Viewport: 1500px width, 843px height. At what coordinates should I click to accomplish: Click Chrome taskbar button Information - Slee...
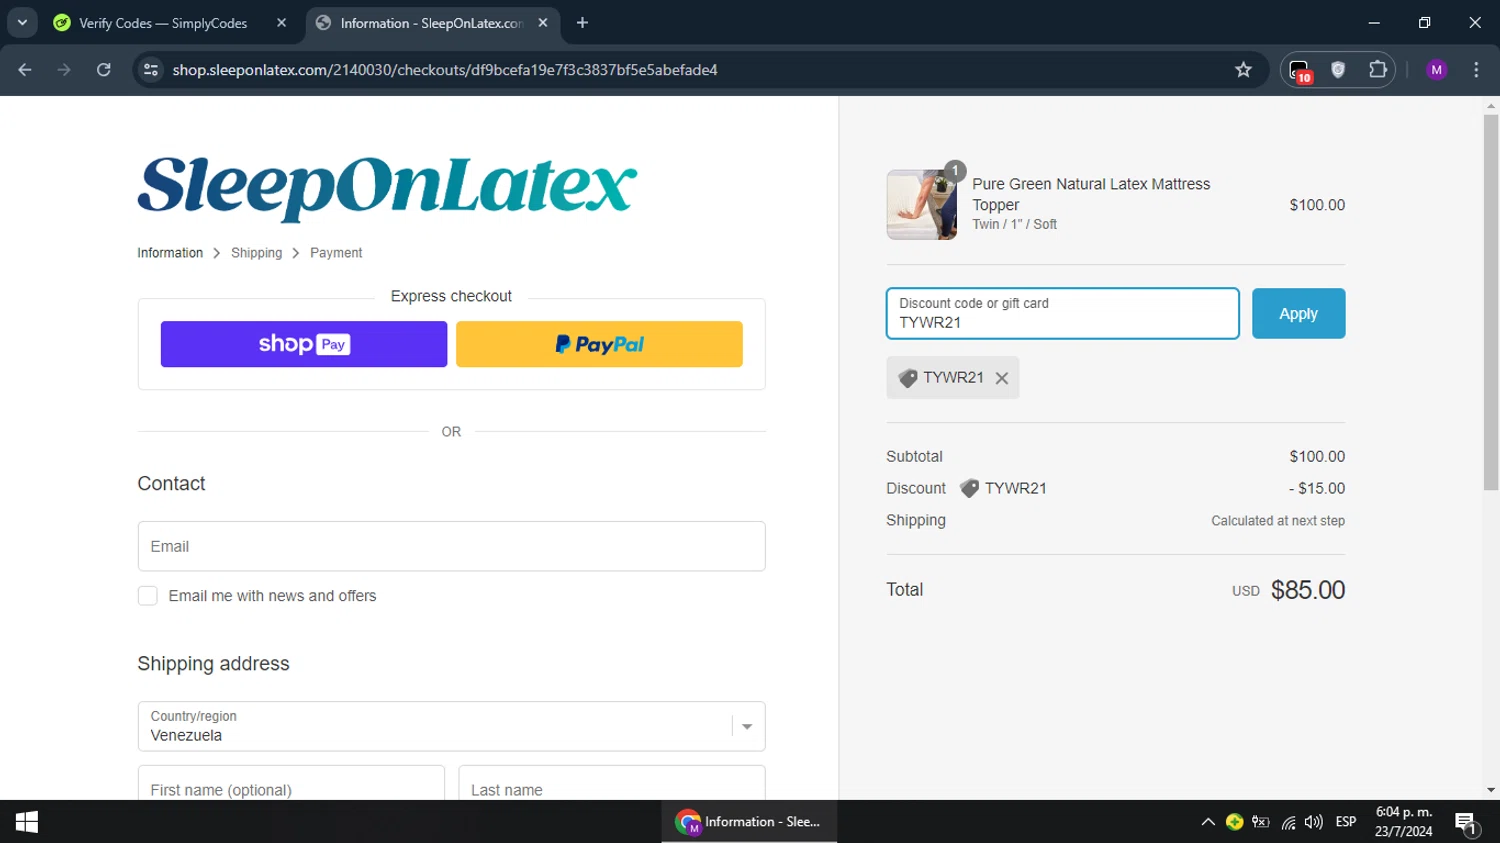click(x=749, y=822)
